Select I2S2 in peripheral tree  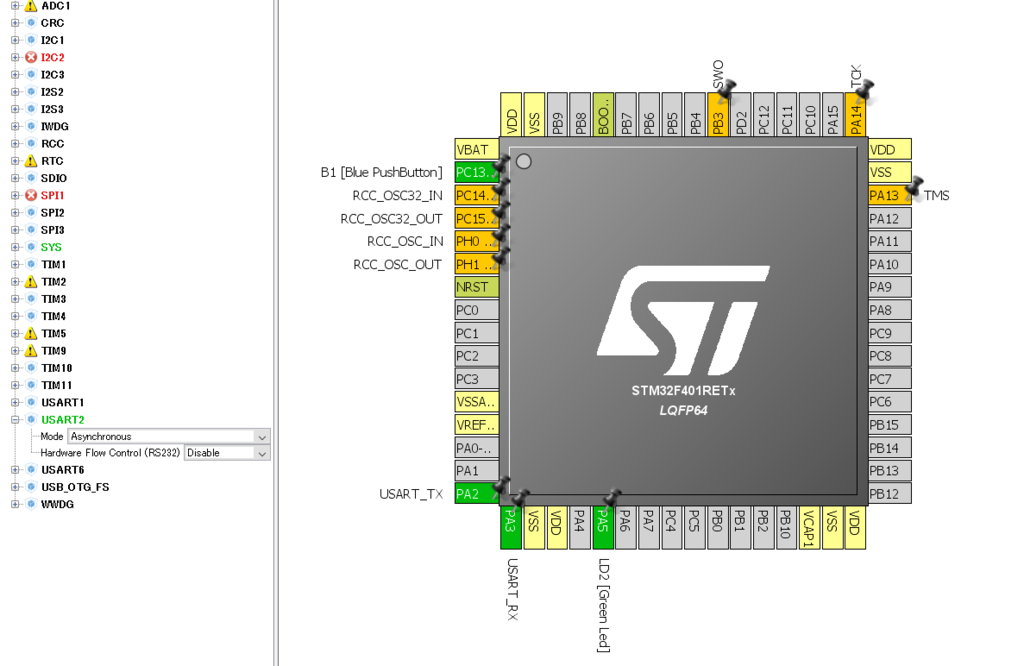point(52,92)
